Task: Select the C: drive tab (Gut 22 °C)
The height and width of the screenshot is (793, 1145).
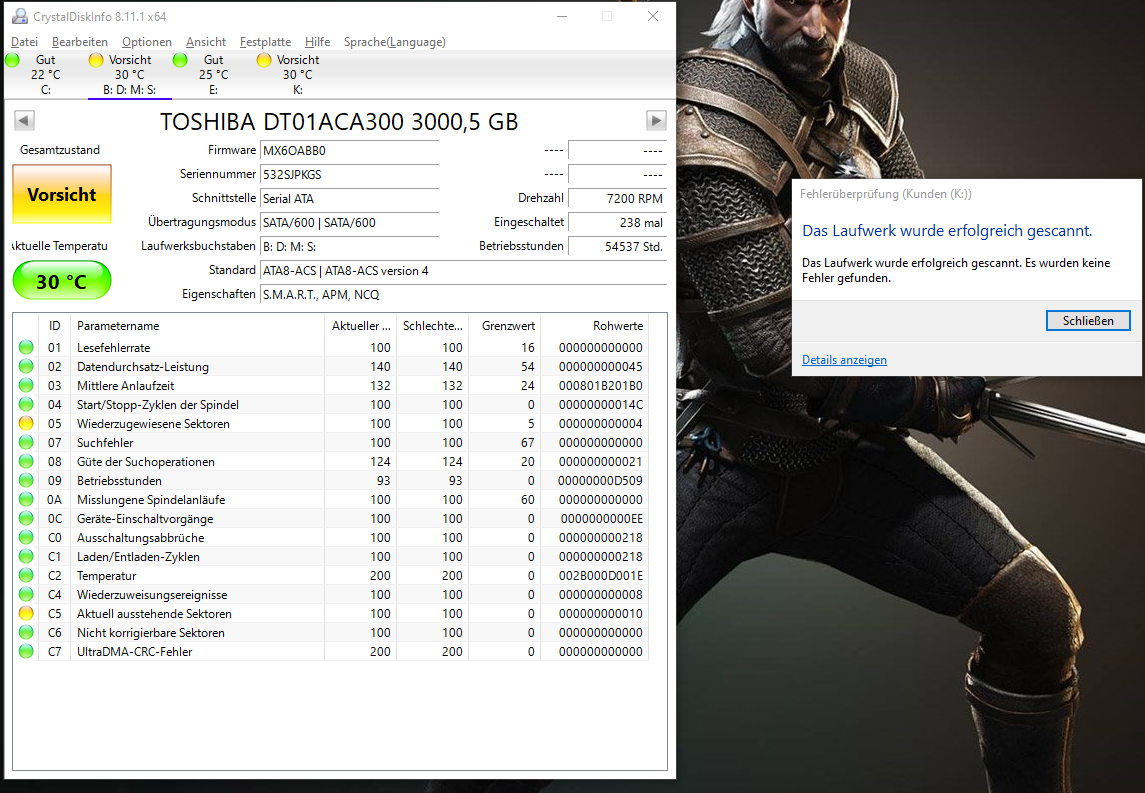Action: tap(45, 74)
